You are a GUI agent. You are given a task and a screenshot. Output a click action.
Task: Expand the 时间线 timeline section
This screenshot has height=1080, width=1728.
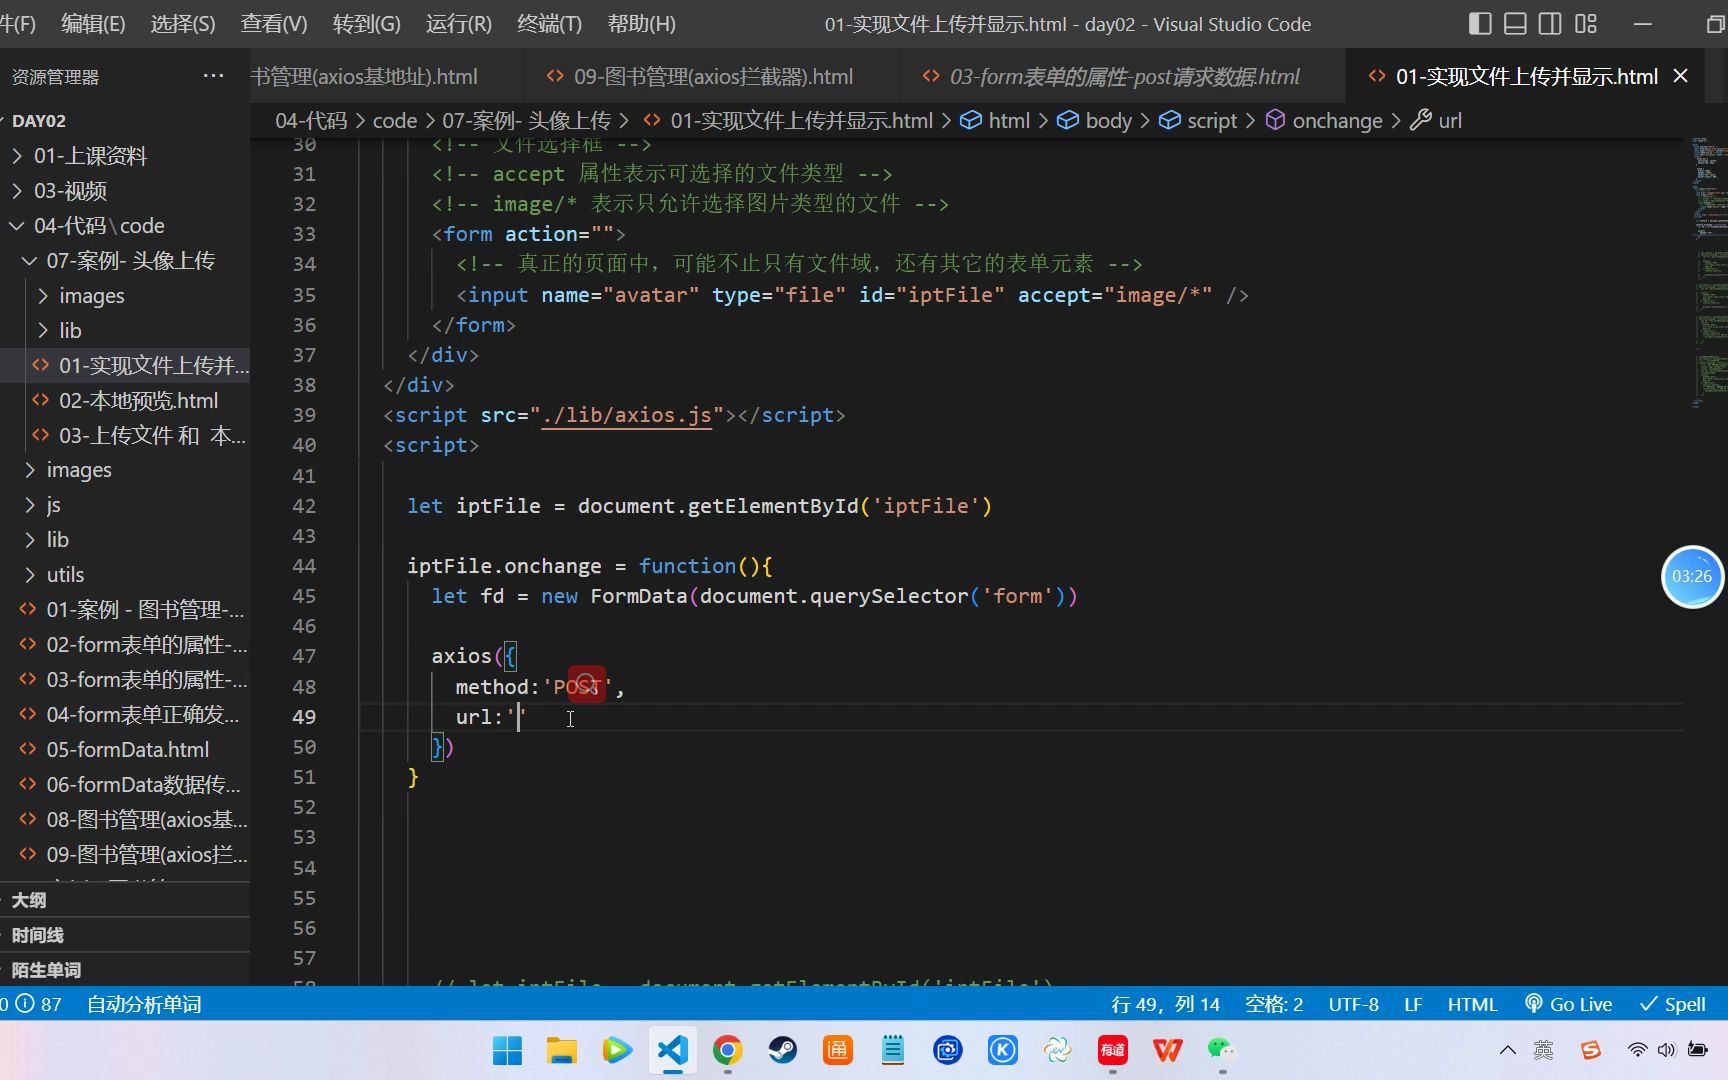[37, 935]
